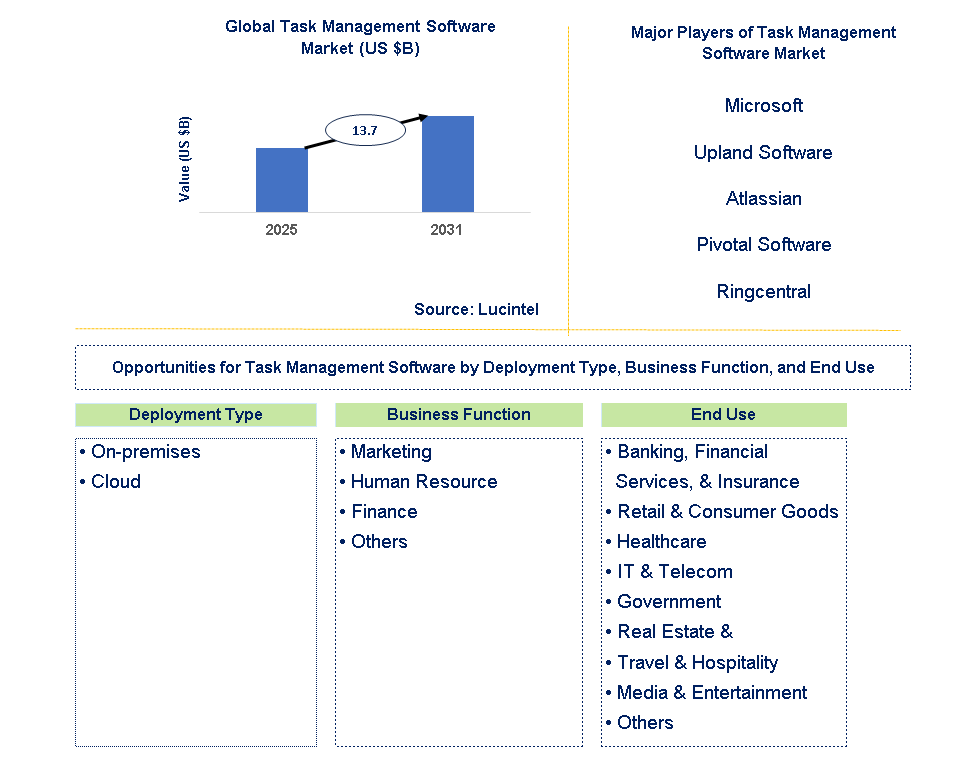This screenshot has height=767, width=975.
Task: Select the Human Resource bullet item
Action: click(x=419, y=481)
